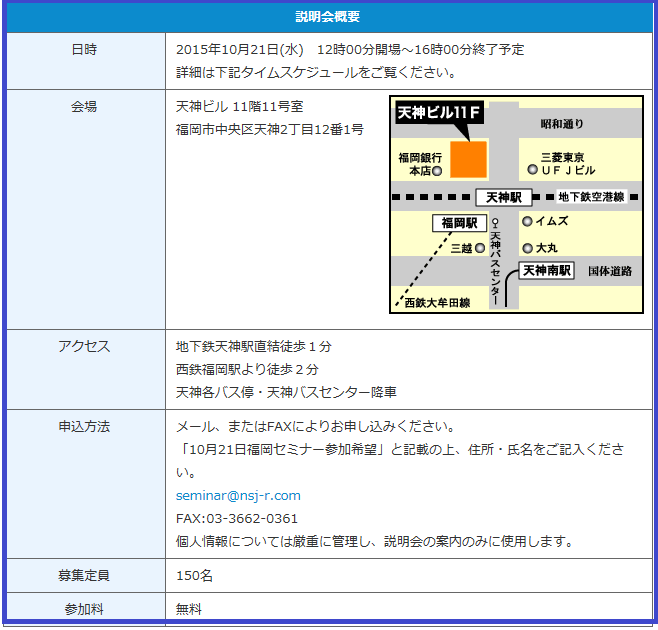Click the 天神ビル11F callout on map
Screen dimensions: 658x630
click(439, 112)
